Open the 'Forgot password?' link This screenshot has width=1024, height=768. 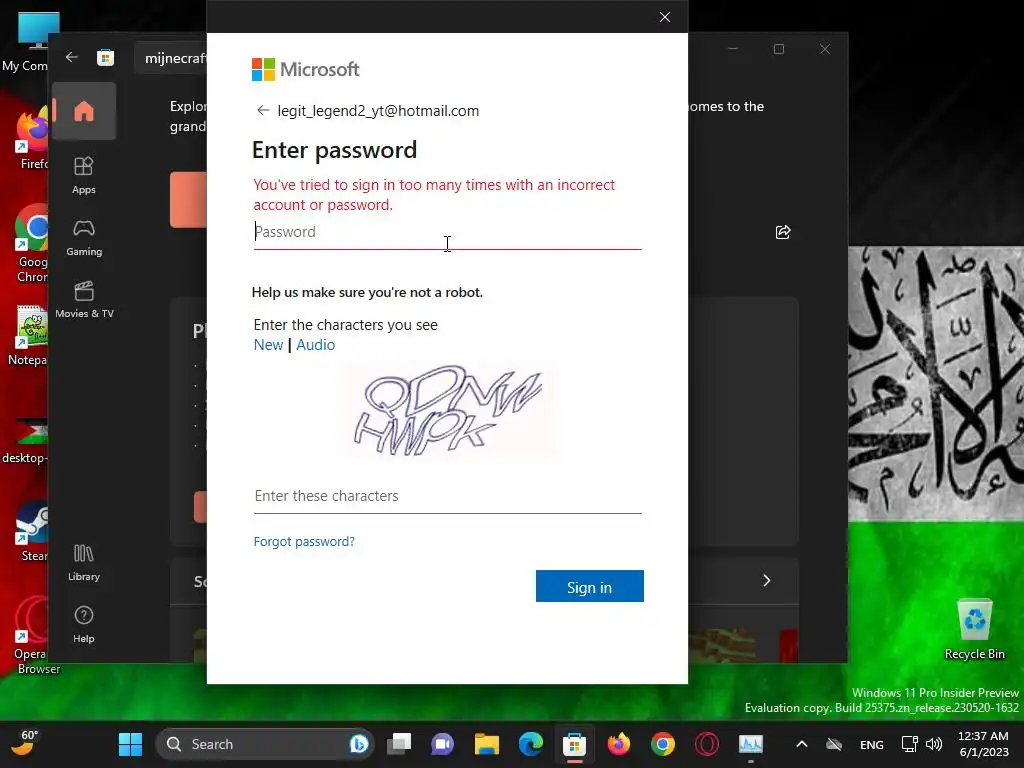[304, 541]
